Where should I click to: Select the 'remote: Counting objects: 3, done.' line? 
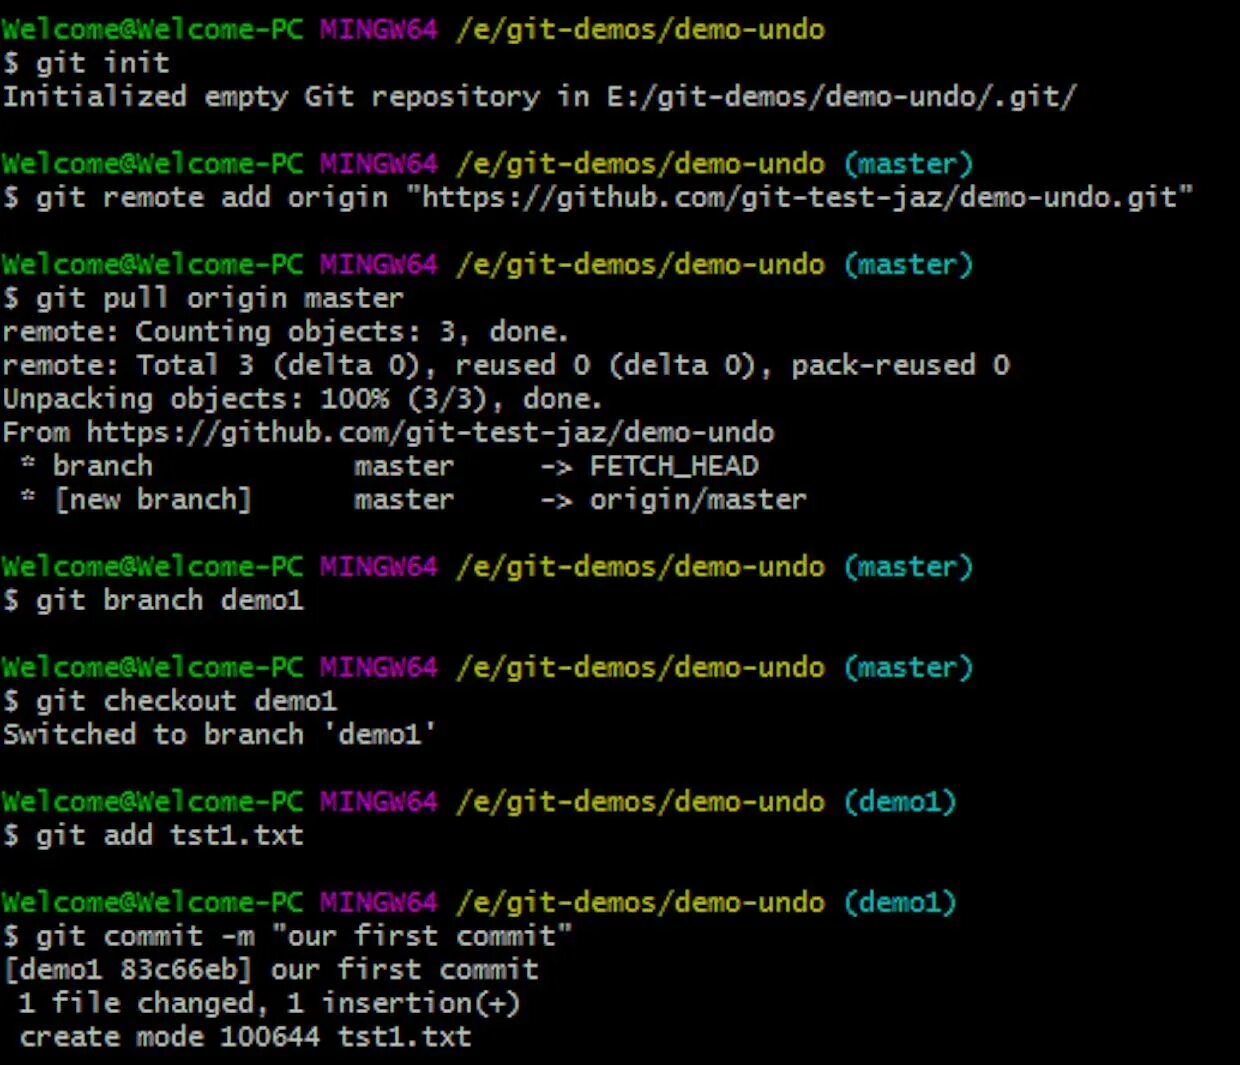point(285,332)
